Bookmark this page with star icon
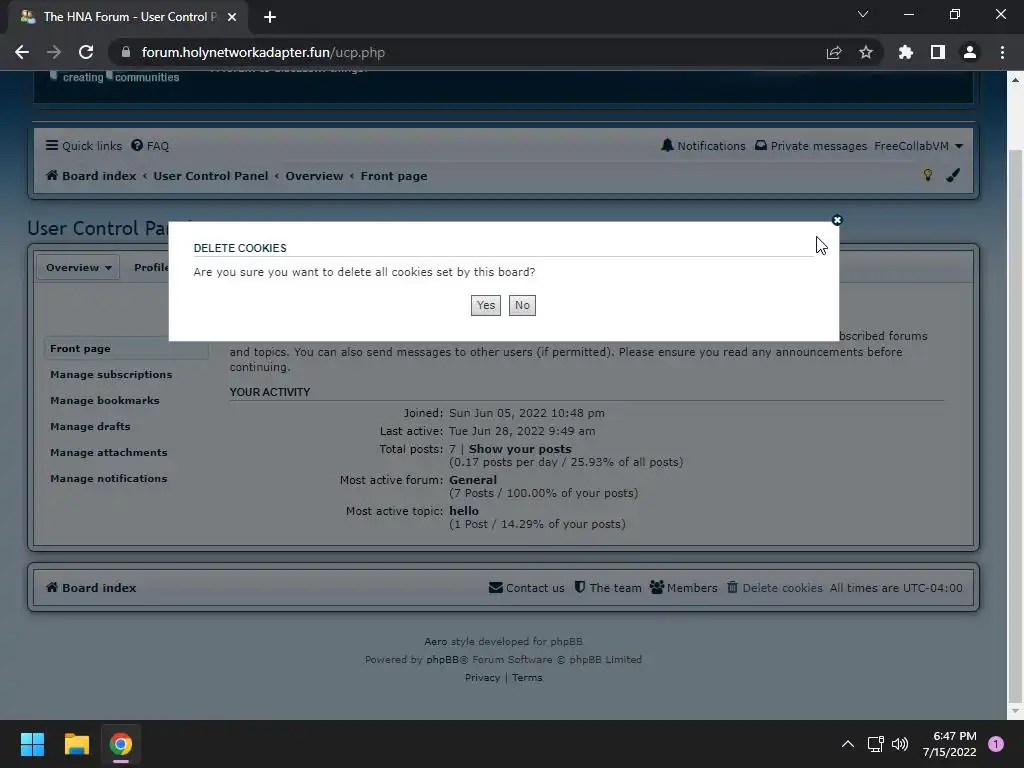Image resolution: width=1024 pixels, height=768 pixels. coord(866,52)
